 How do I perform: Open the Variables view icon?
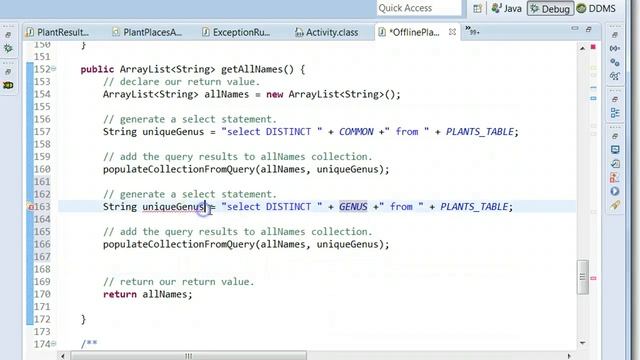click(x=615, y=49)
